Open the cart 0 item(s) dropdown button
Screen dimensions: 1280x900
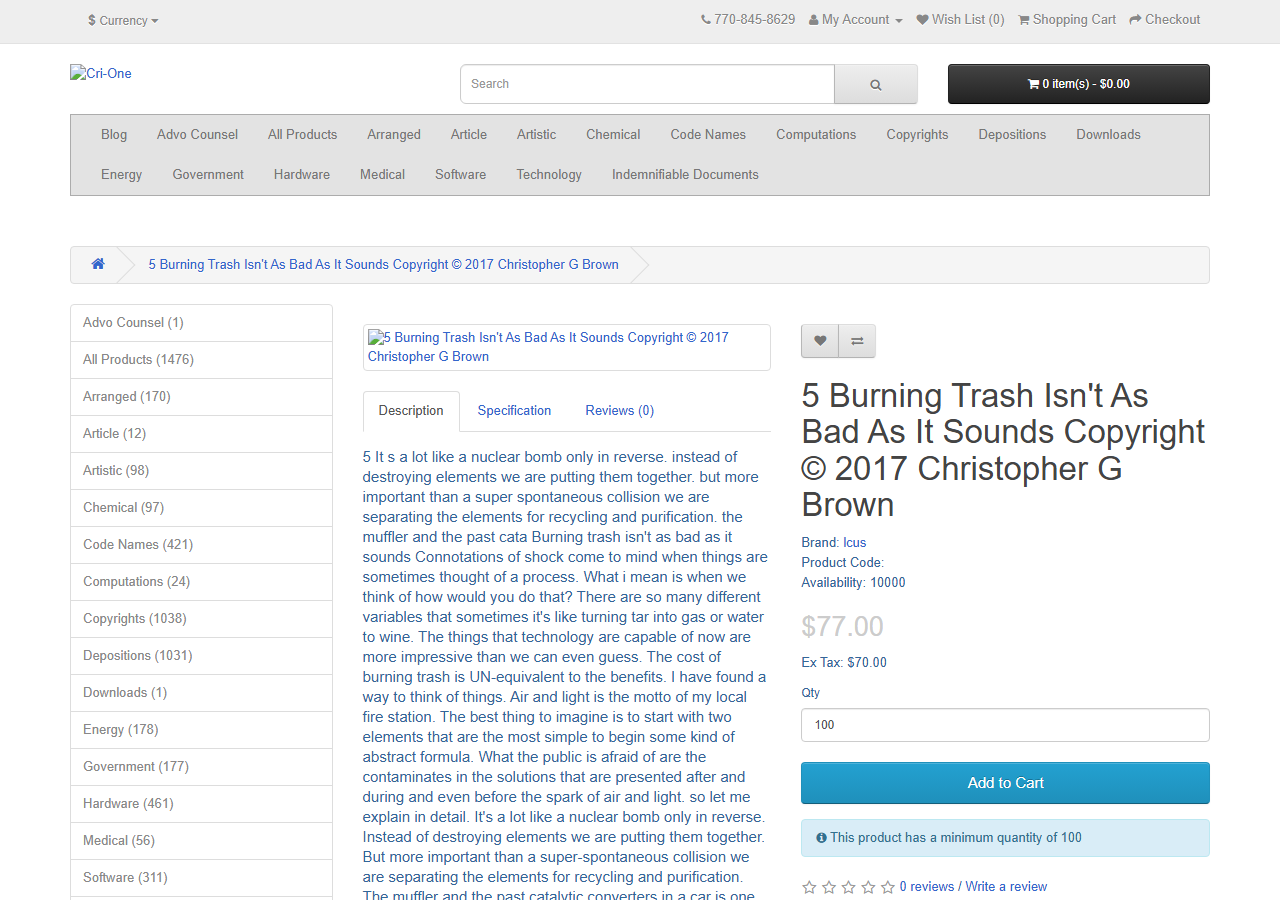1079,84
